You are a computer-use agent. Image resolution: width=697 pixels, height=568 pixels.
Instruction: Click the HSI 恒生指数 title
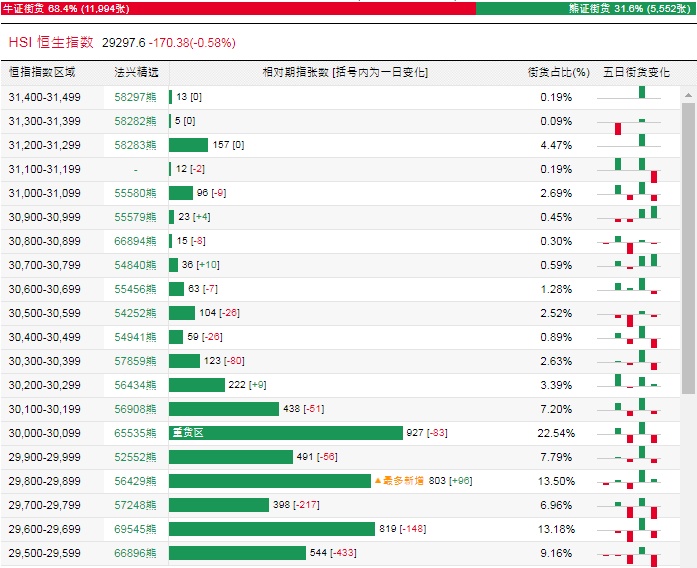51,42
